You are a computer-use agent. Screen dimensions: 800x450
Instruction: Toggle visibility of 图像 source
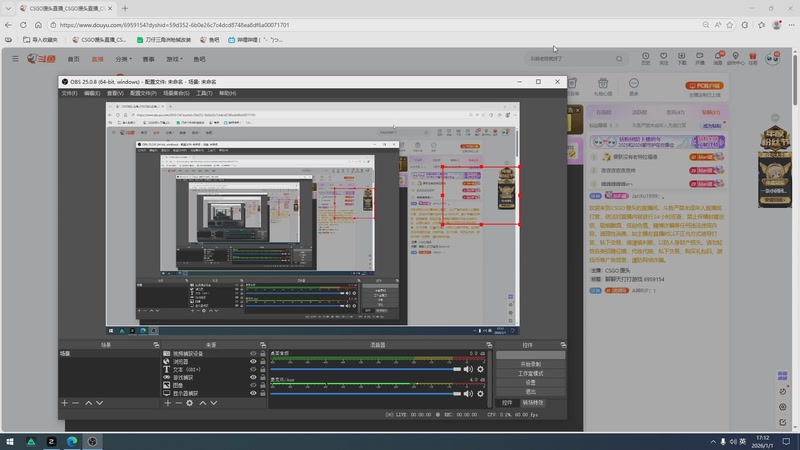tap(253, 385)
